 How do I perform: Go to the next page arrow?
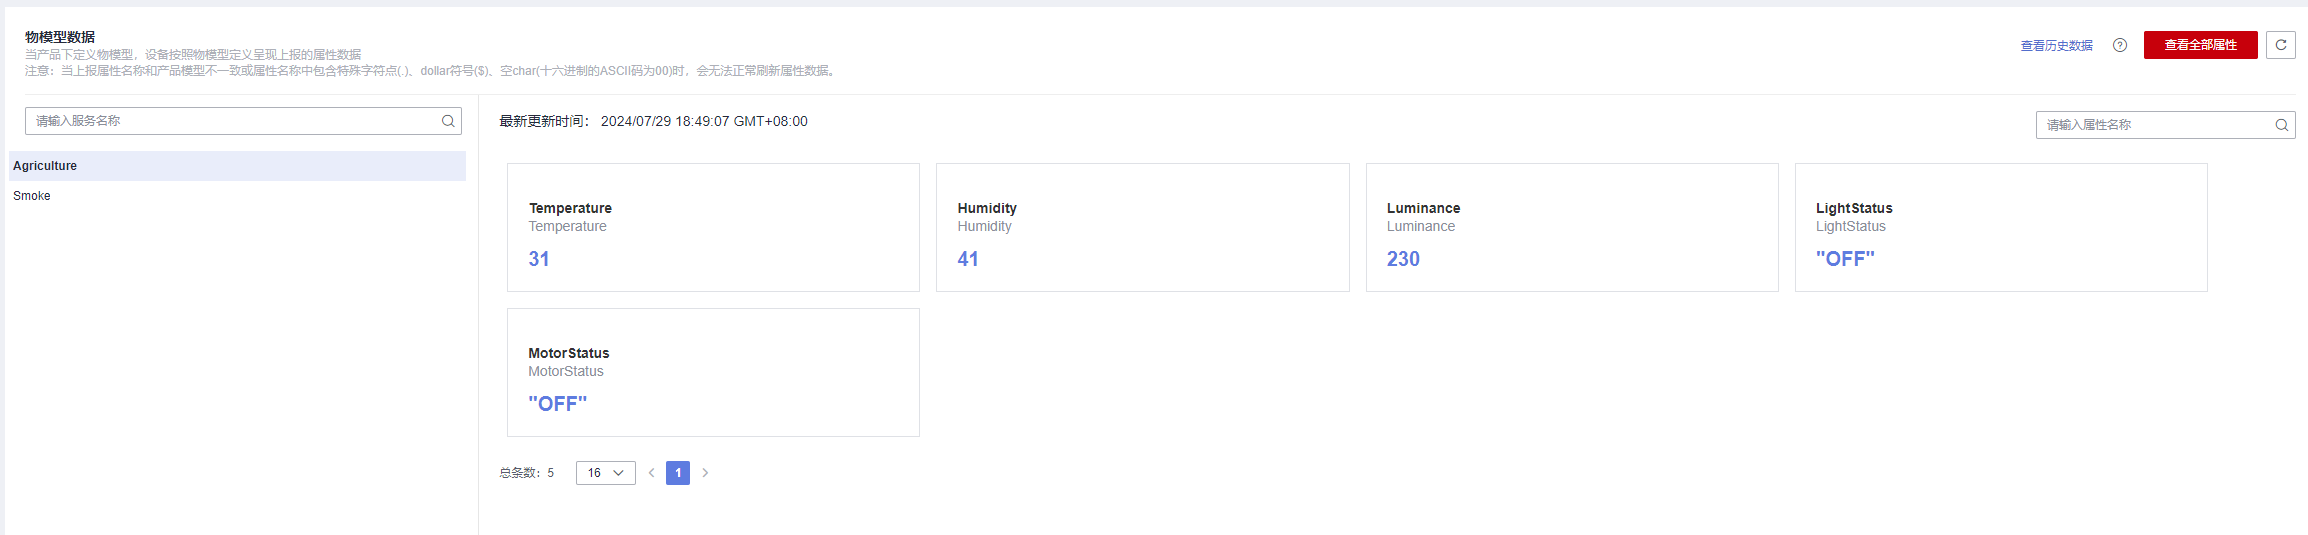pyautogui.click(x=705, y=473)
